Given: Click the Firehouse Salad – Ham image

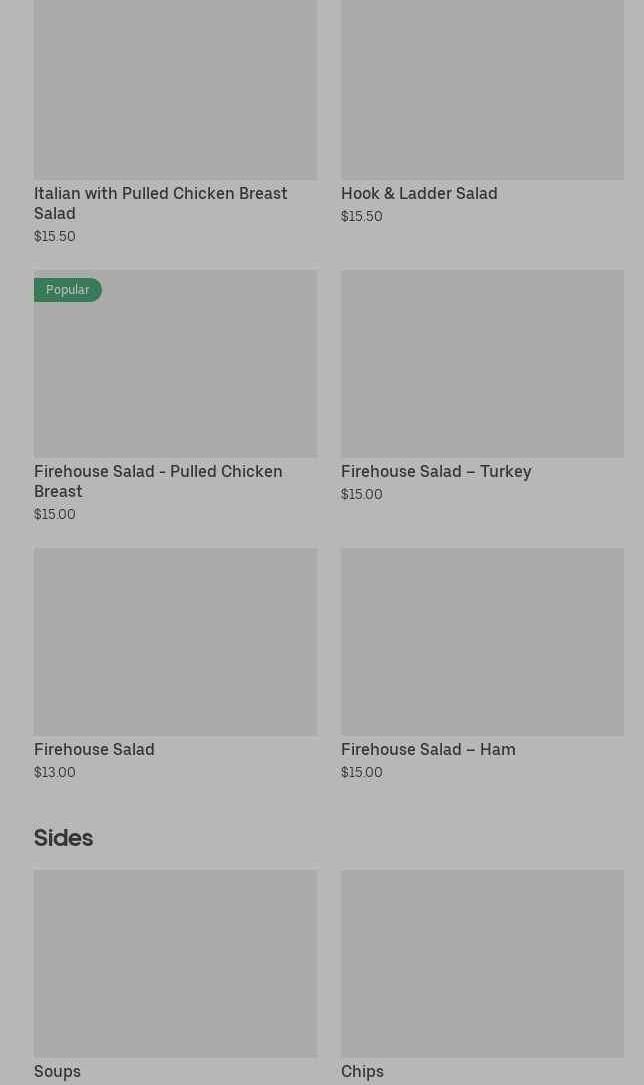Looking at the screenshot, I should coord(482,641).
